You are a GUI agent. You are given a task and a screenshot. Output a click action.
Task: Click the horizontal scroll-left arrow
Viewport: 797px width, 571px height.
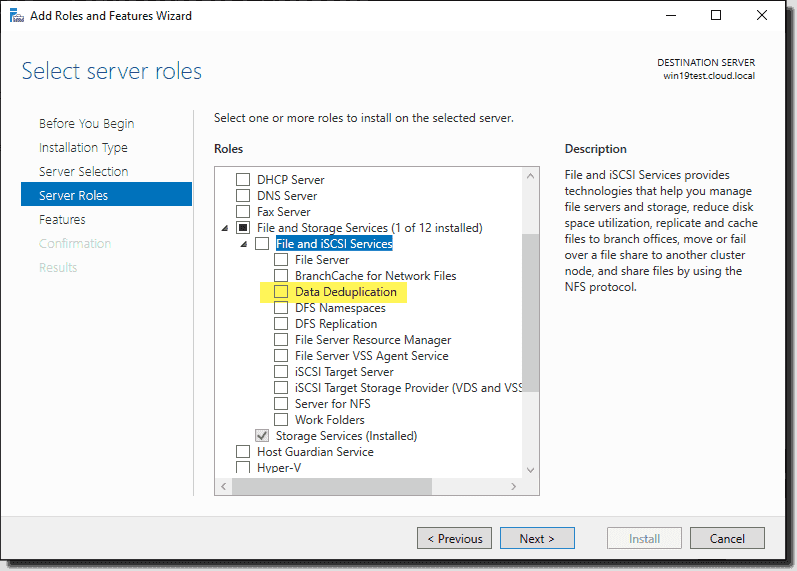[x=224, y=487]
